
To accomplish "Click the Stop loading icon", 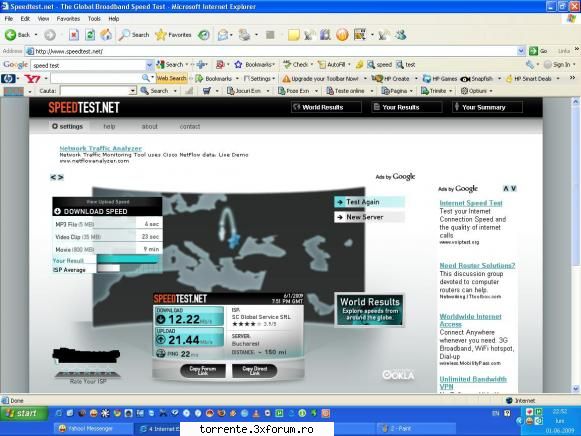I will click(74, 35).
